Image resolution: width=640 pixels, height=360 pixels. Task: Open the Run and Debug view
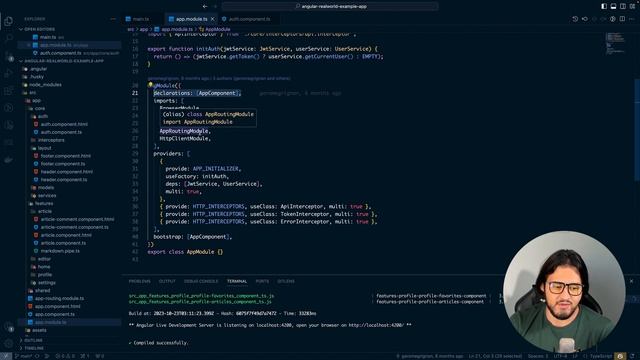point(9,73)
